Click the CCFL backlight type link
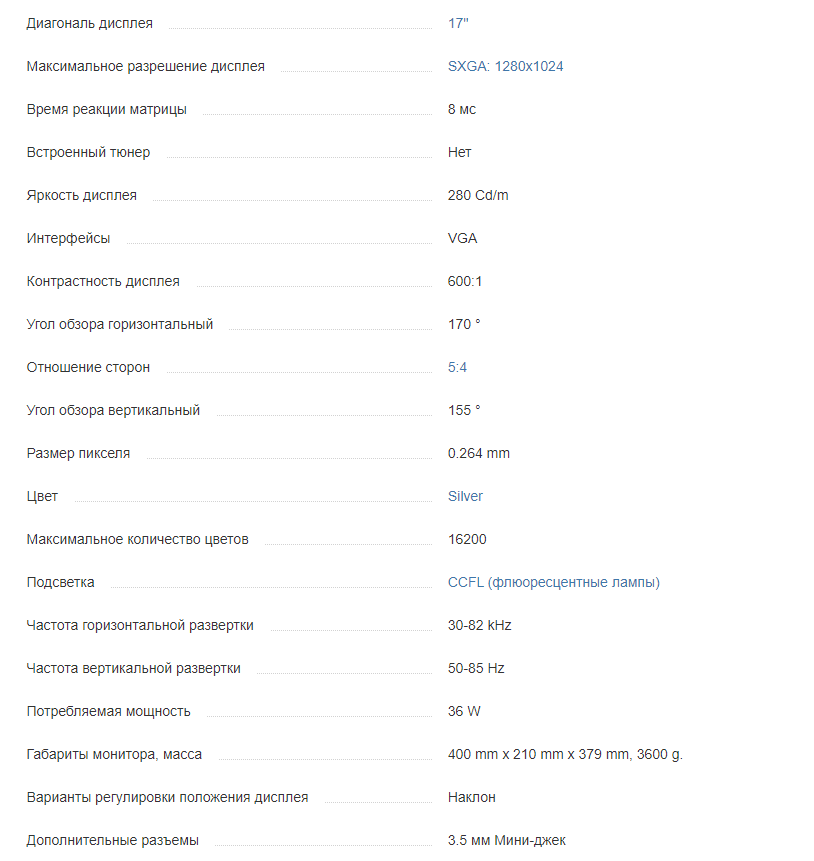 (x=553, y=582)
